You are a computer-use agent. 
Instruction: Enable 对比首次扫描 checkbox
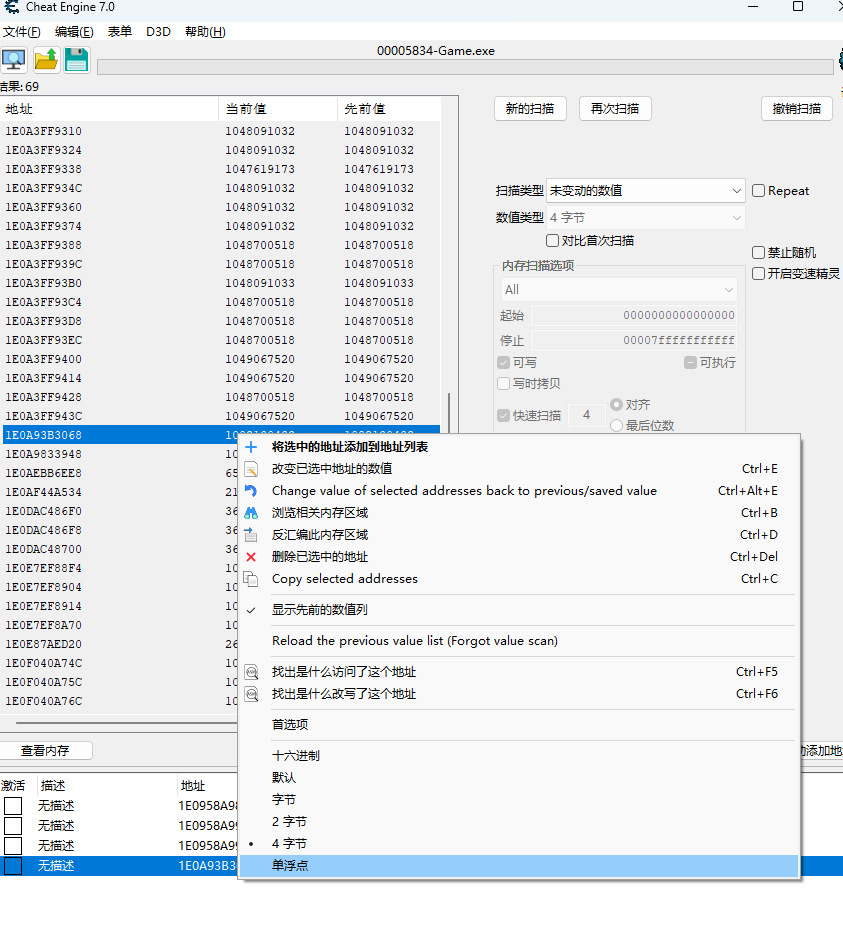tap(553, 240)
